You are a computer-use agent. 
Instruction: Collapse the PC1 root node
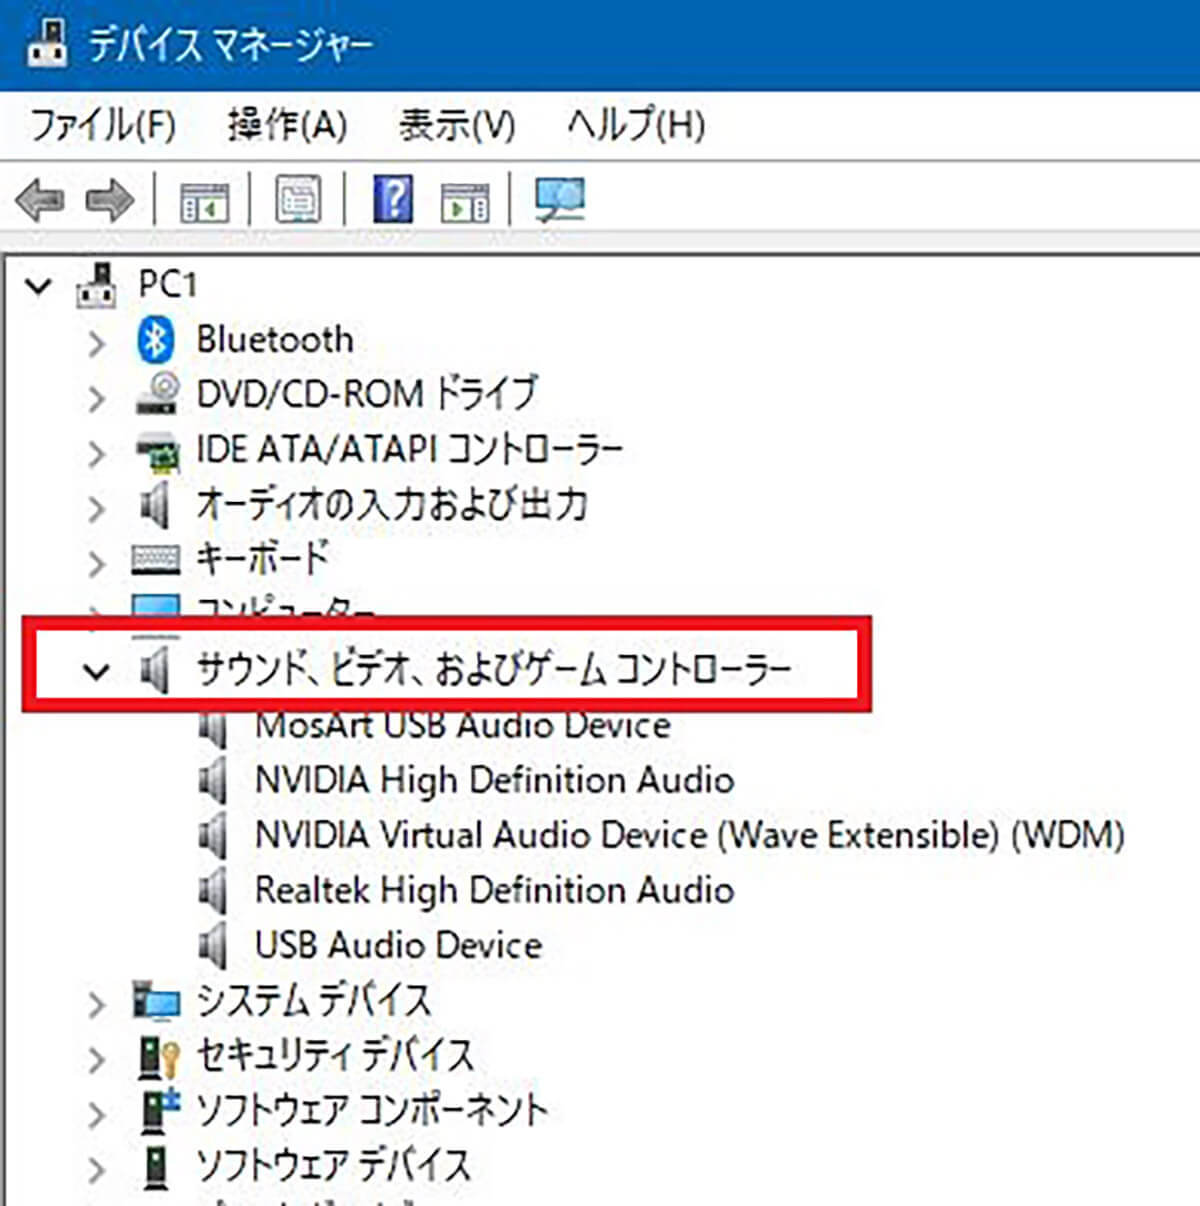point(38,287)
